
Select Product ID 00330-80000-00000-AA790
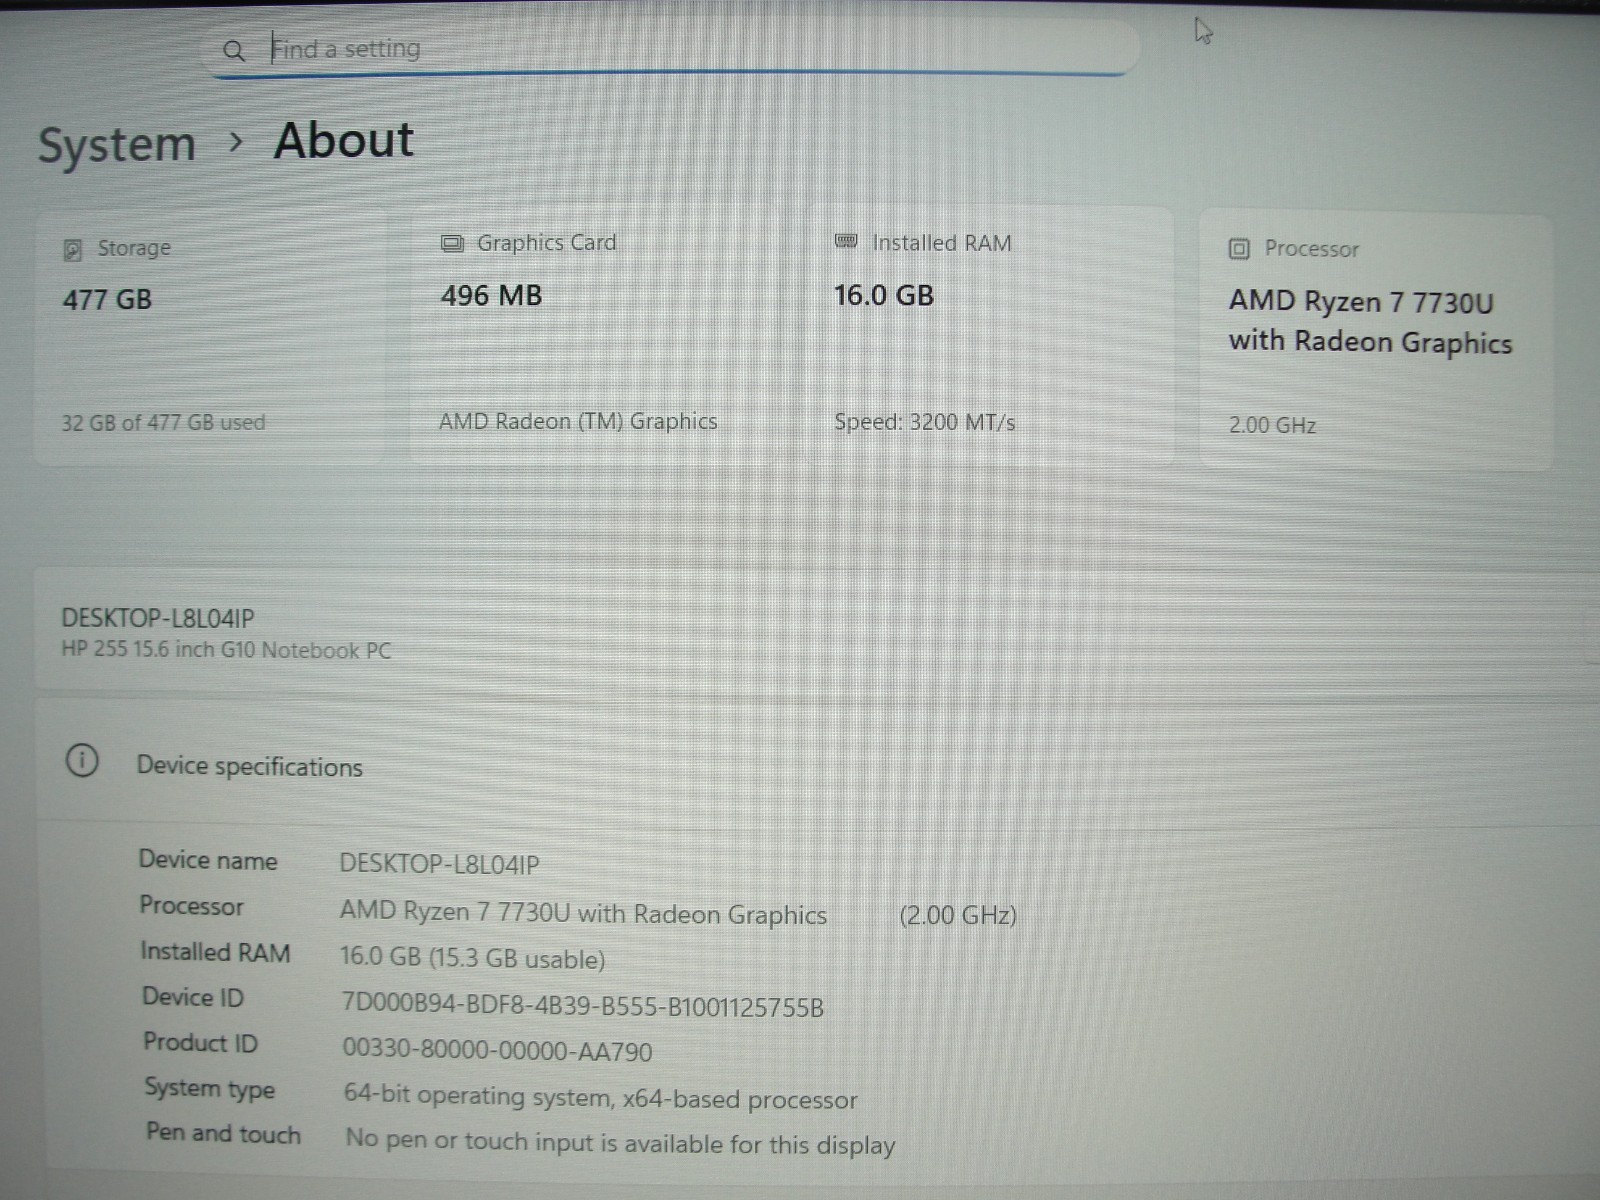point(497,1051)
